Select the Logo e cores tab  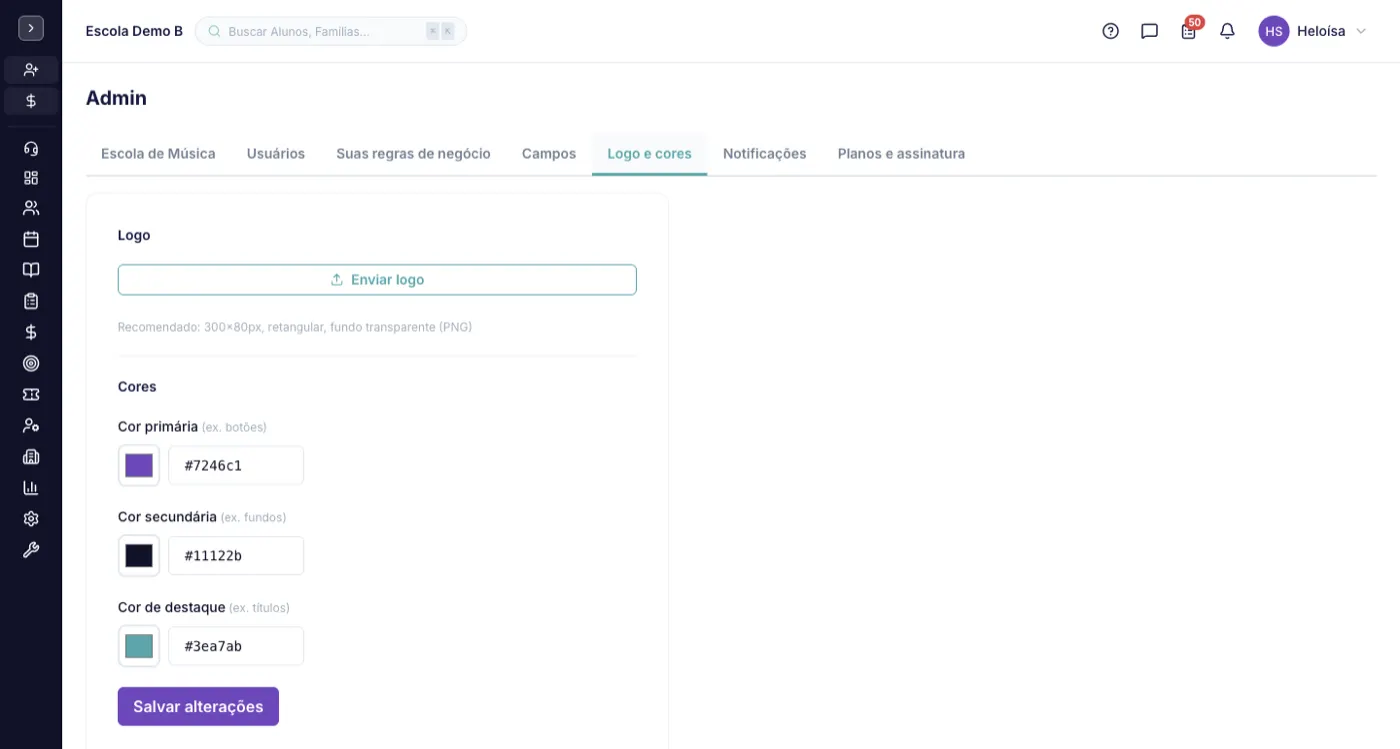click(650, 154)
